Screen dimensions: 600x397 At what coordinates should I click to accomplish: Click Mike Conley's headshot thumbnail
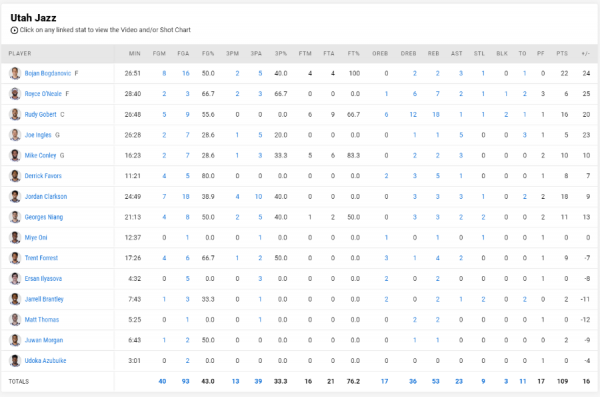point(15,155)
